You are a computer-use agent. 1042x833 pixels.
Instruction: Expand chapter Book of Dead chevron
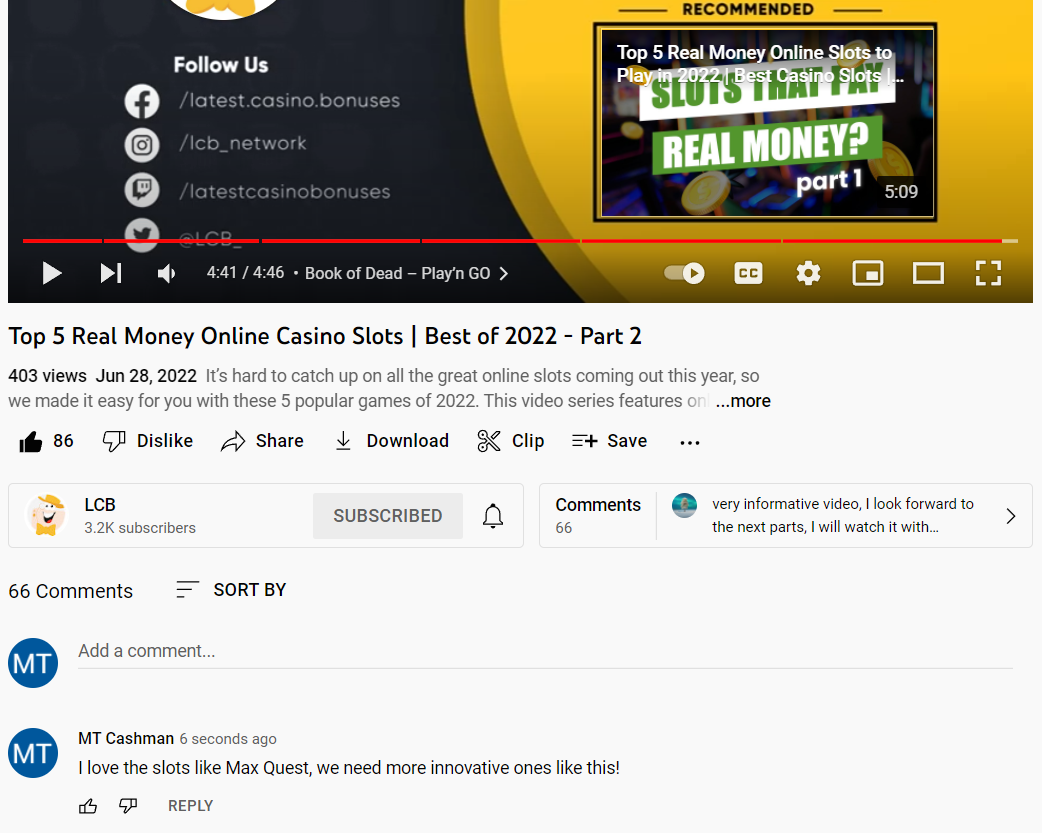coord(504,273)
